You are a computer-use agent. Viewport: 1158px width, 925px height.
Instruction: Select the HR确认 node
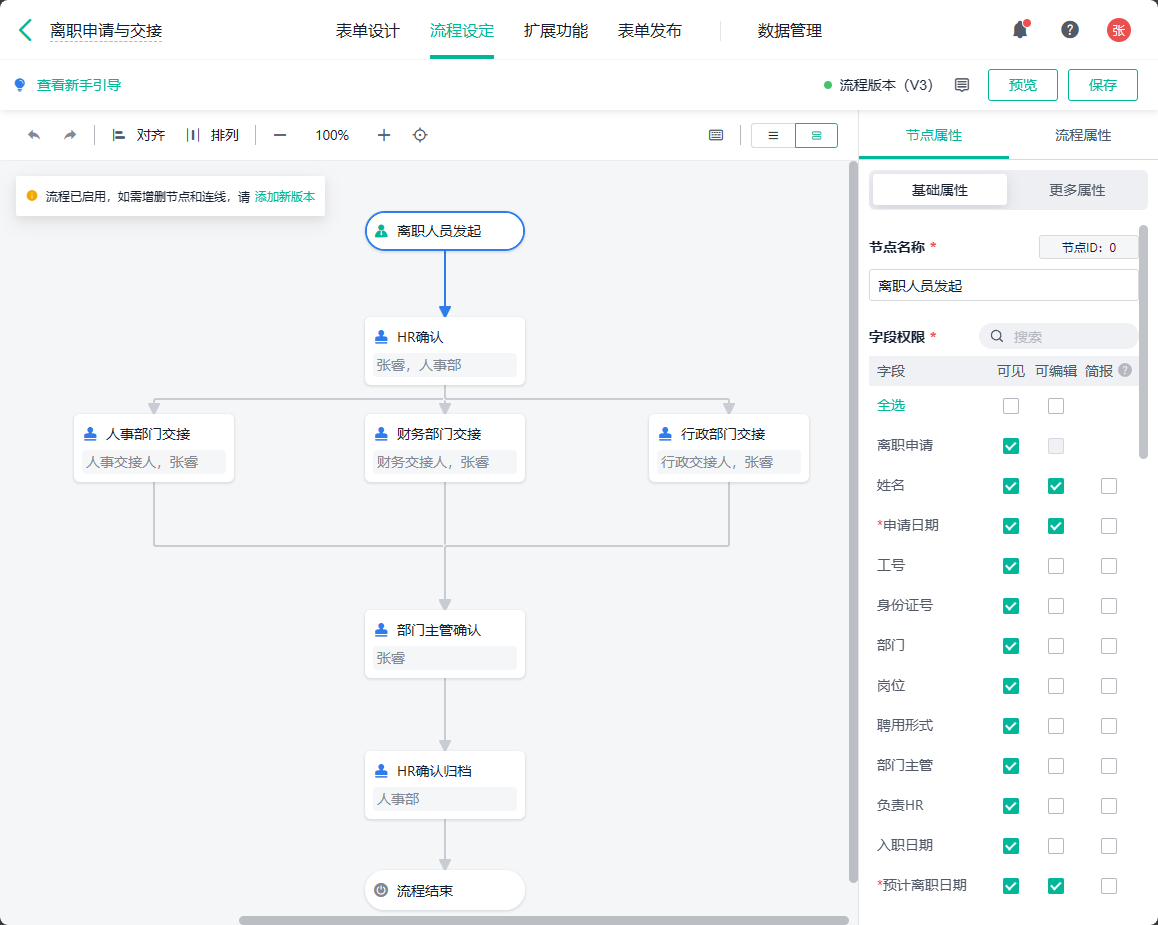(x=445, y=351)
